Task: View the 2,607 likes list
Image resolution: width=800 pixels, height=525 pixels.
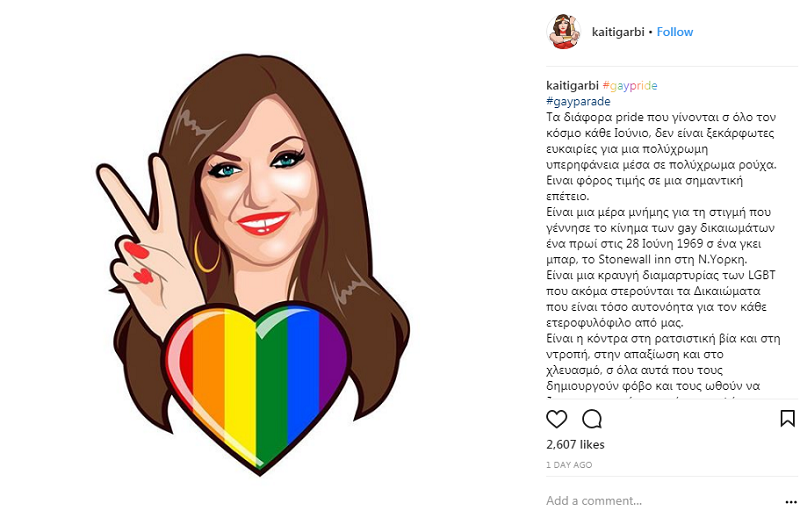Action: tap(575, 444)
